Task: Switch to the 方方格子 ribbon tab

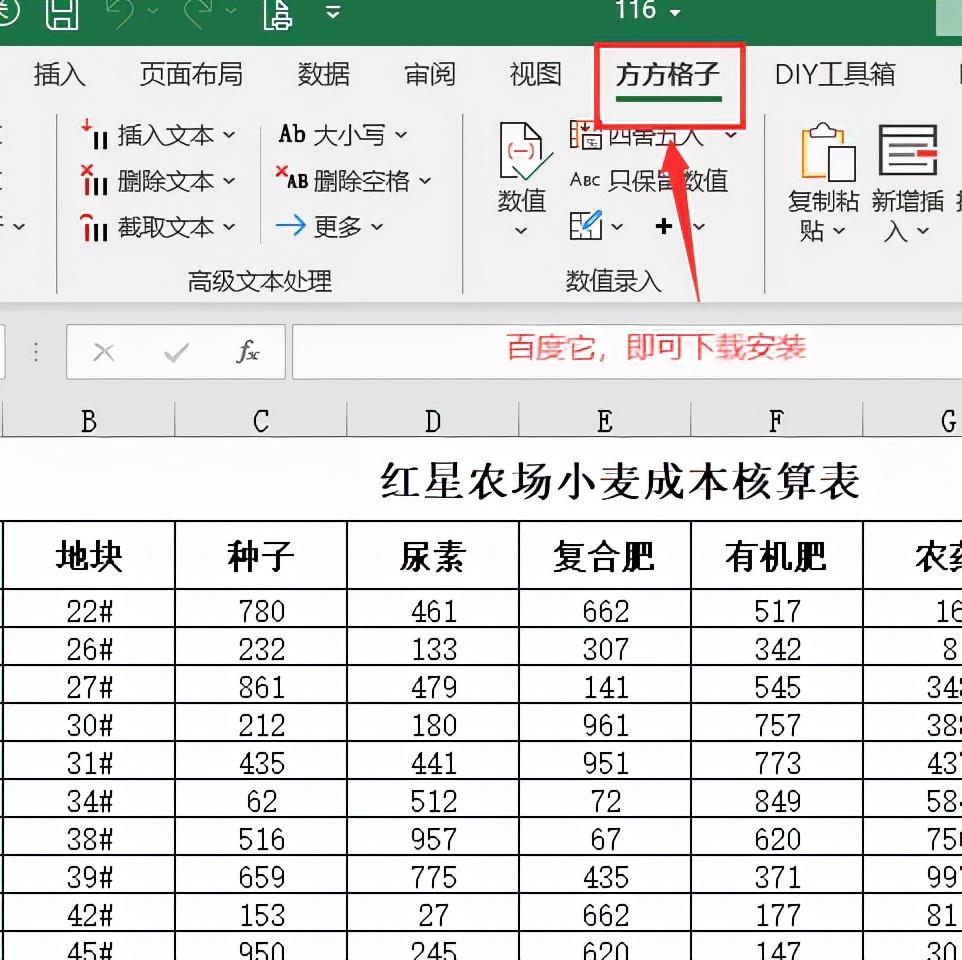Action: coord(668,74)
